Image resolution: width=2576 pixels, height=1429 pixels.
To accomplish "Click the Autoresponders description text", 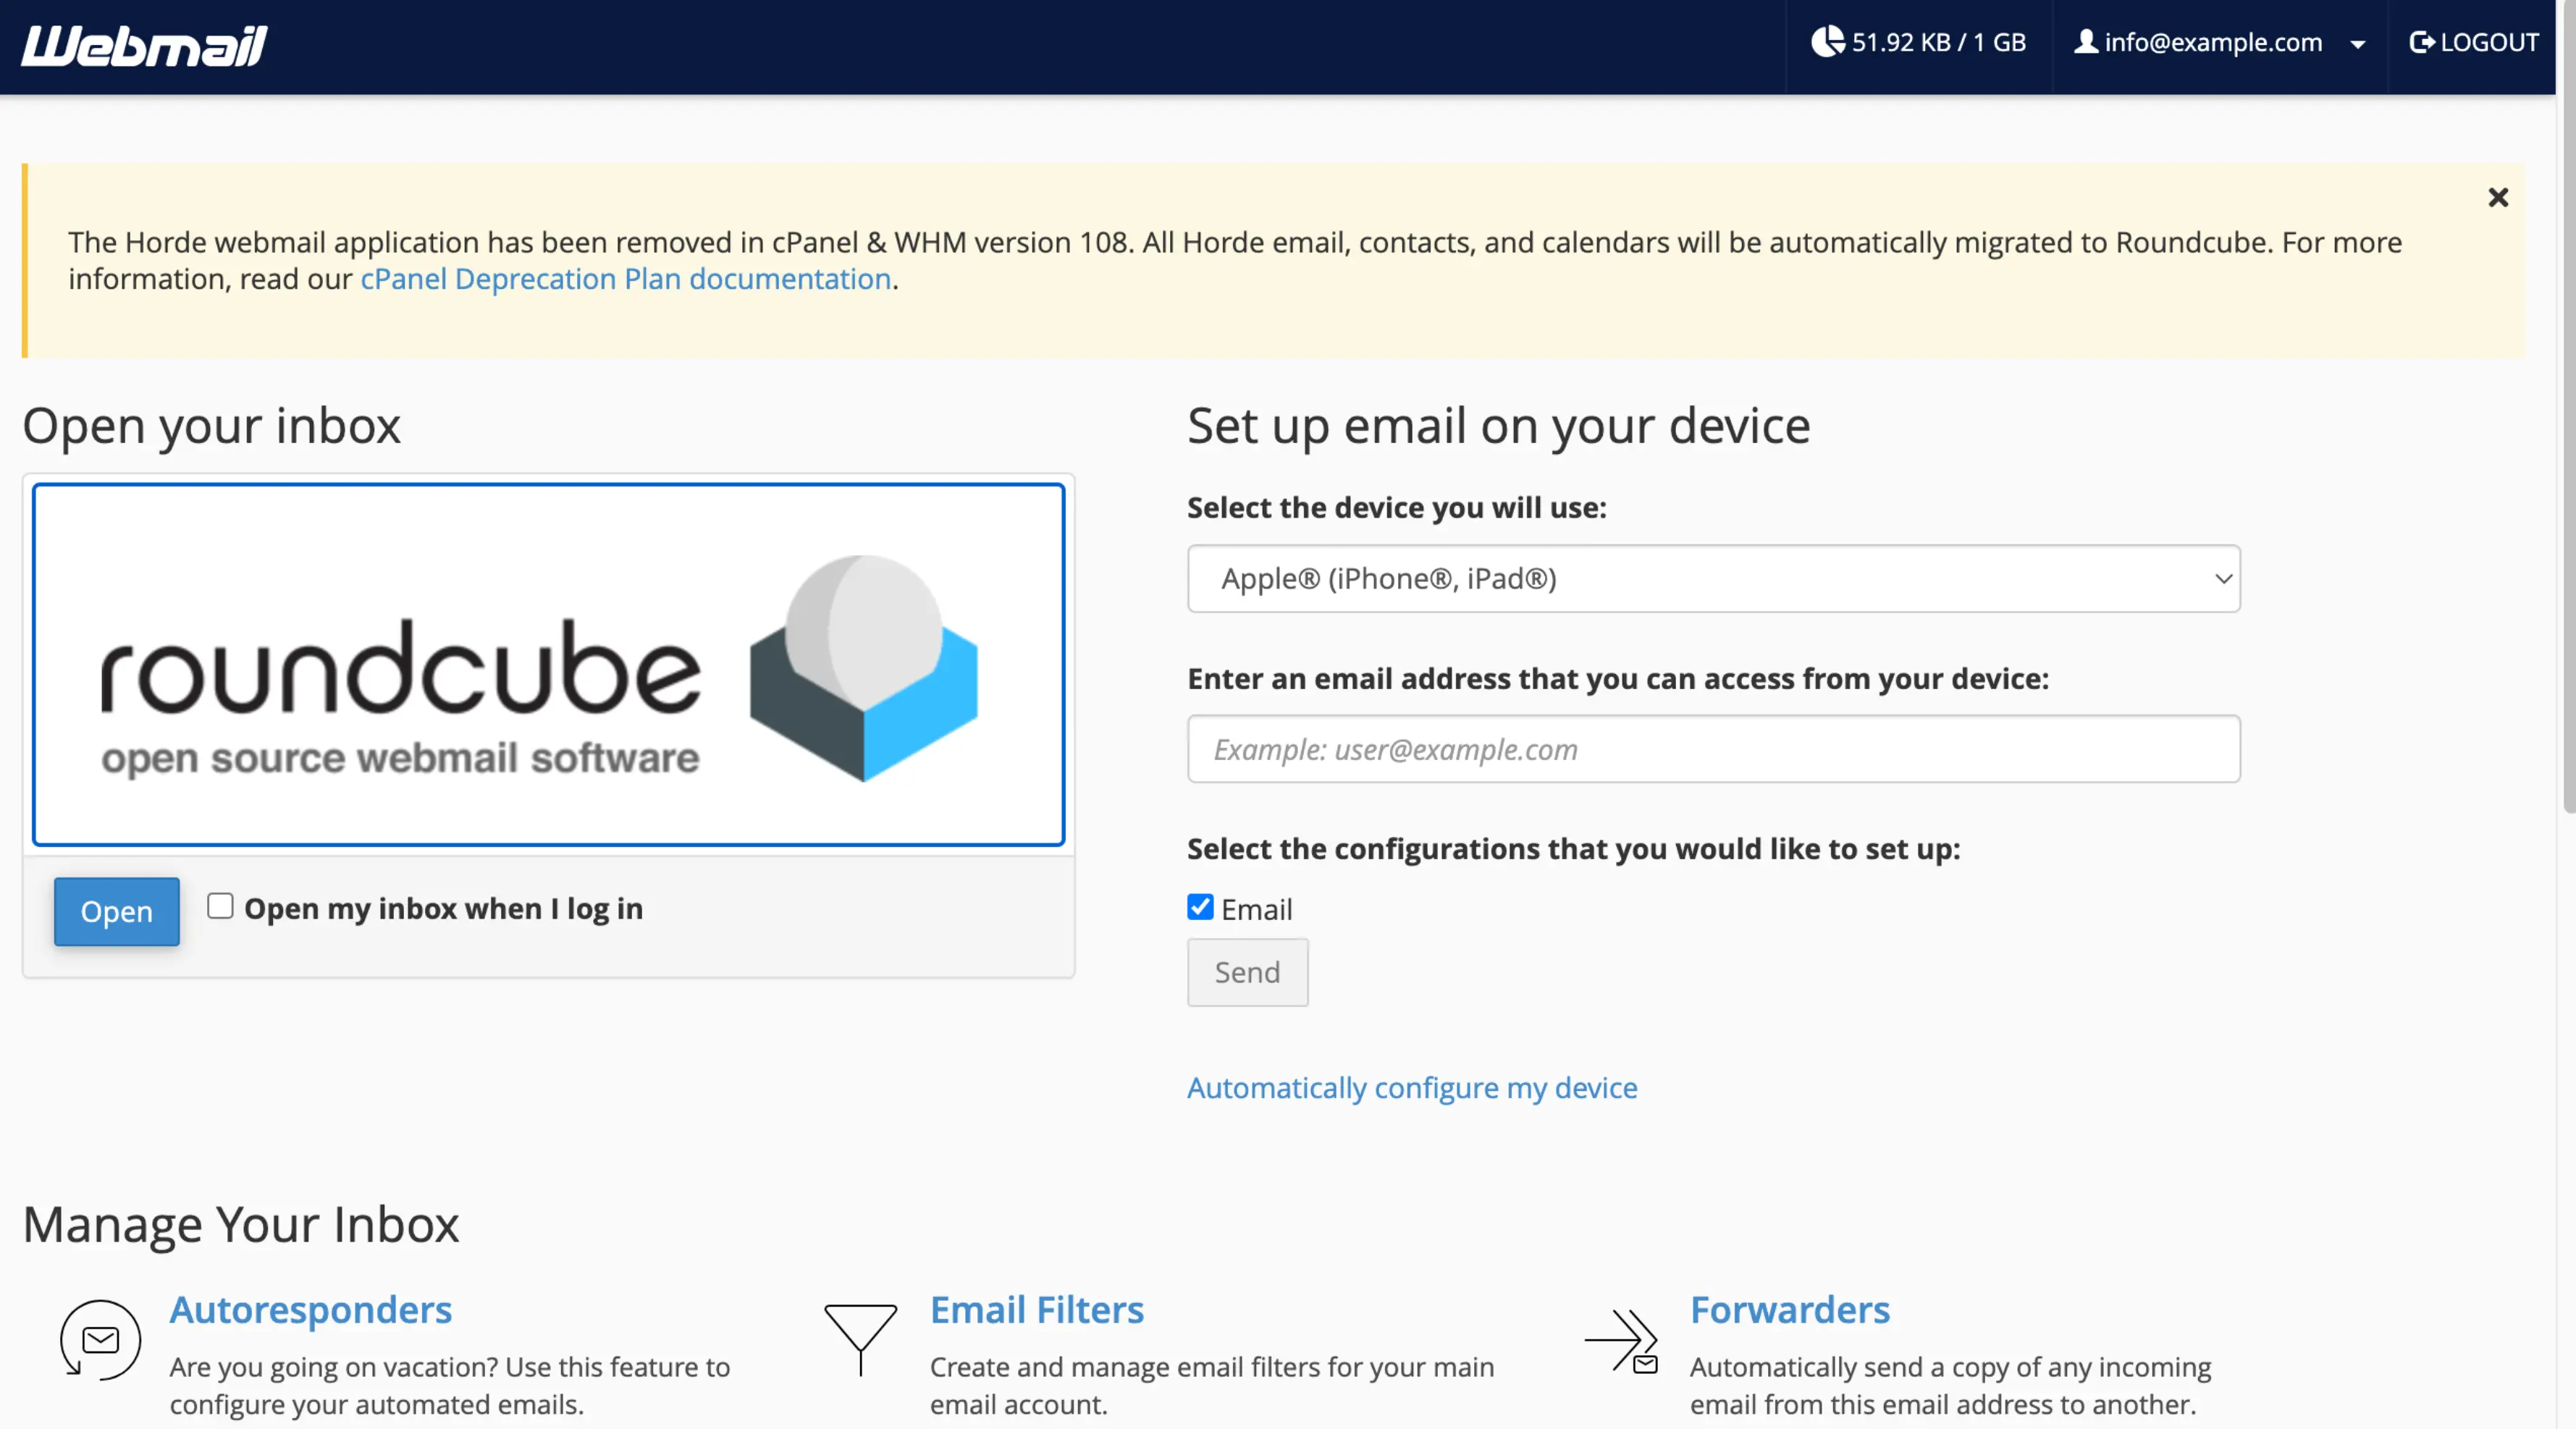I will point(450,1386).
